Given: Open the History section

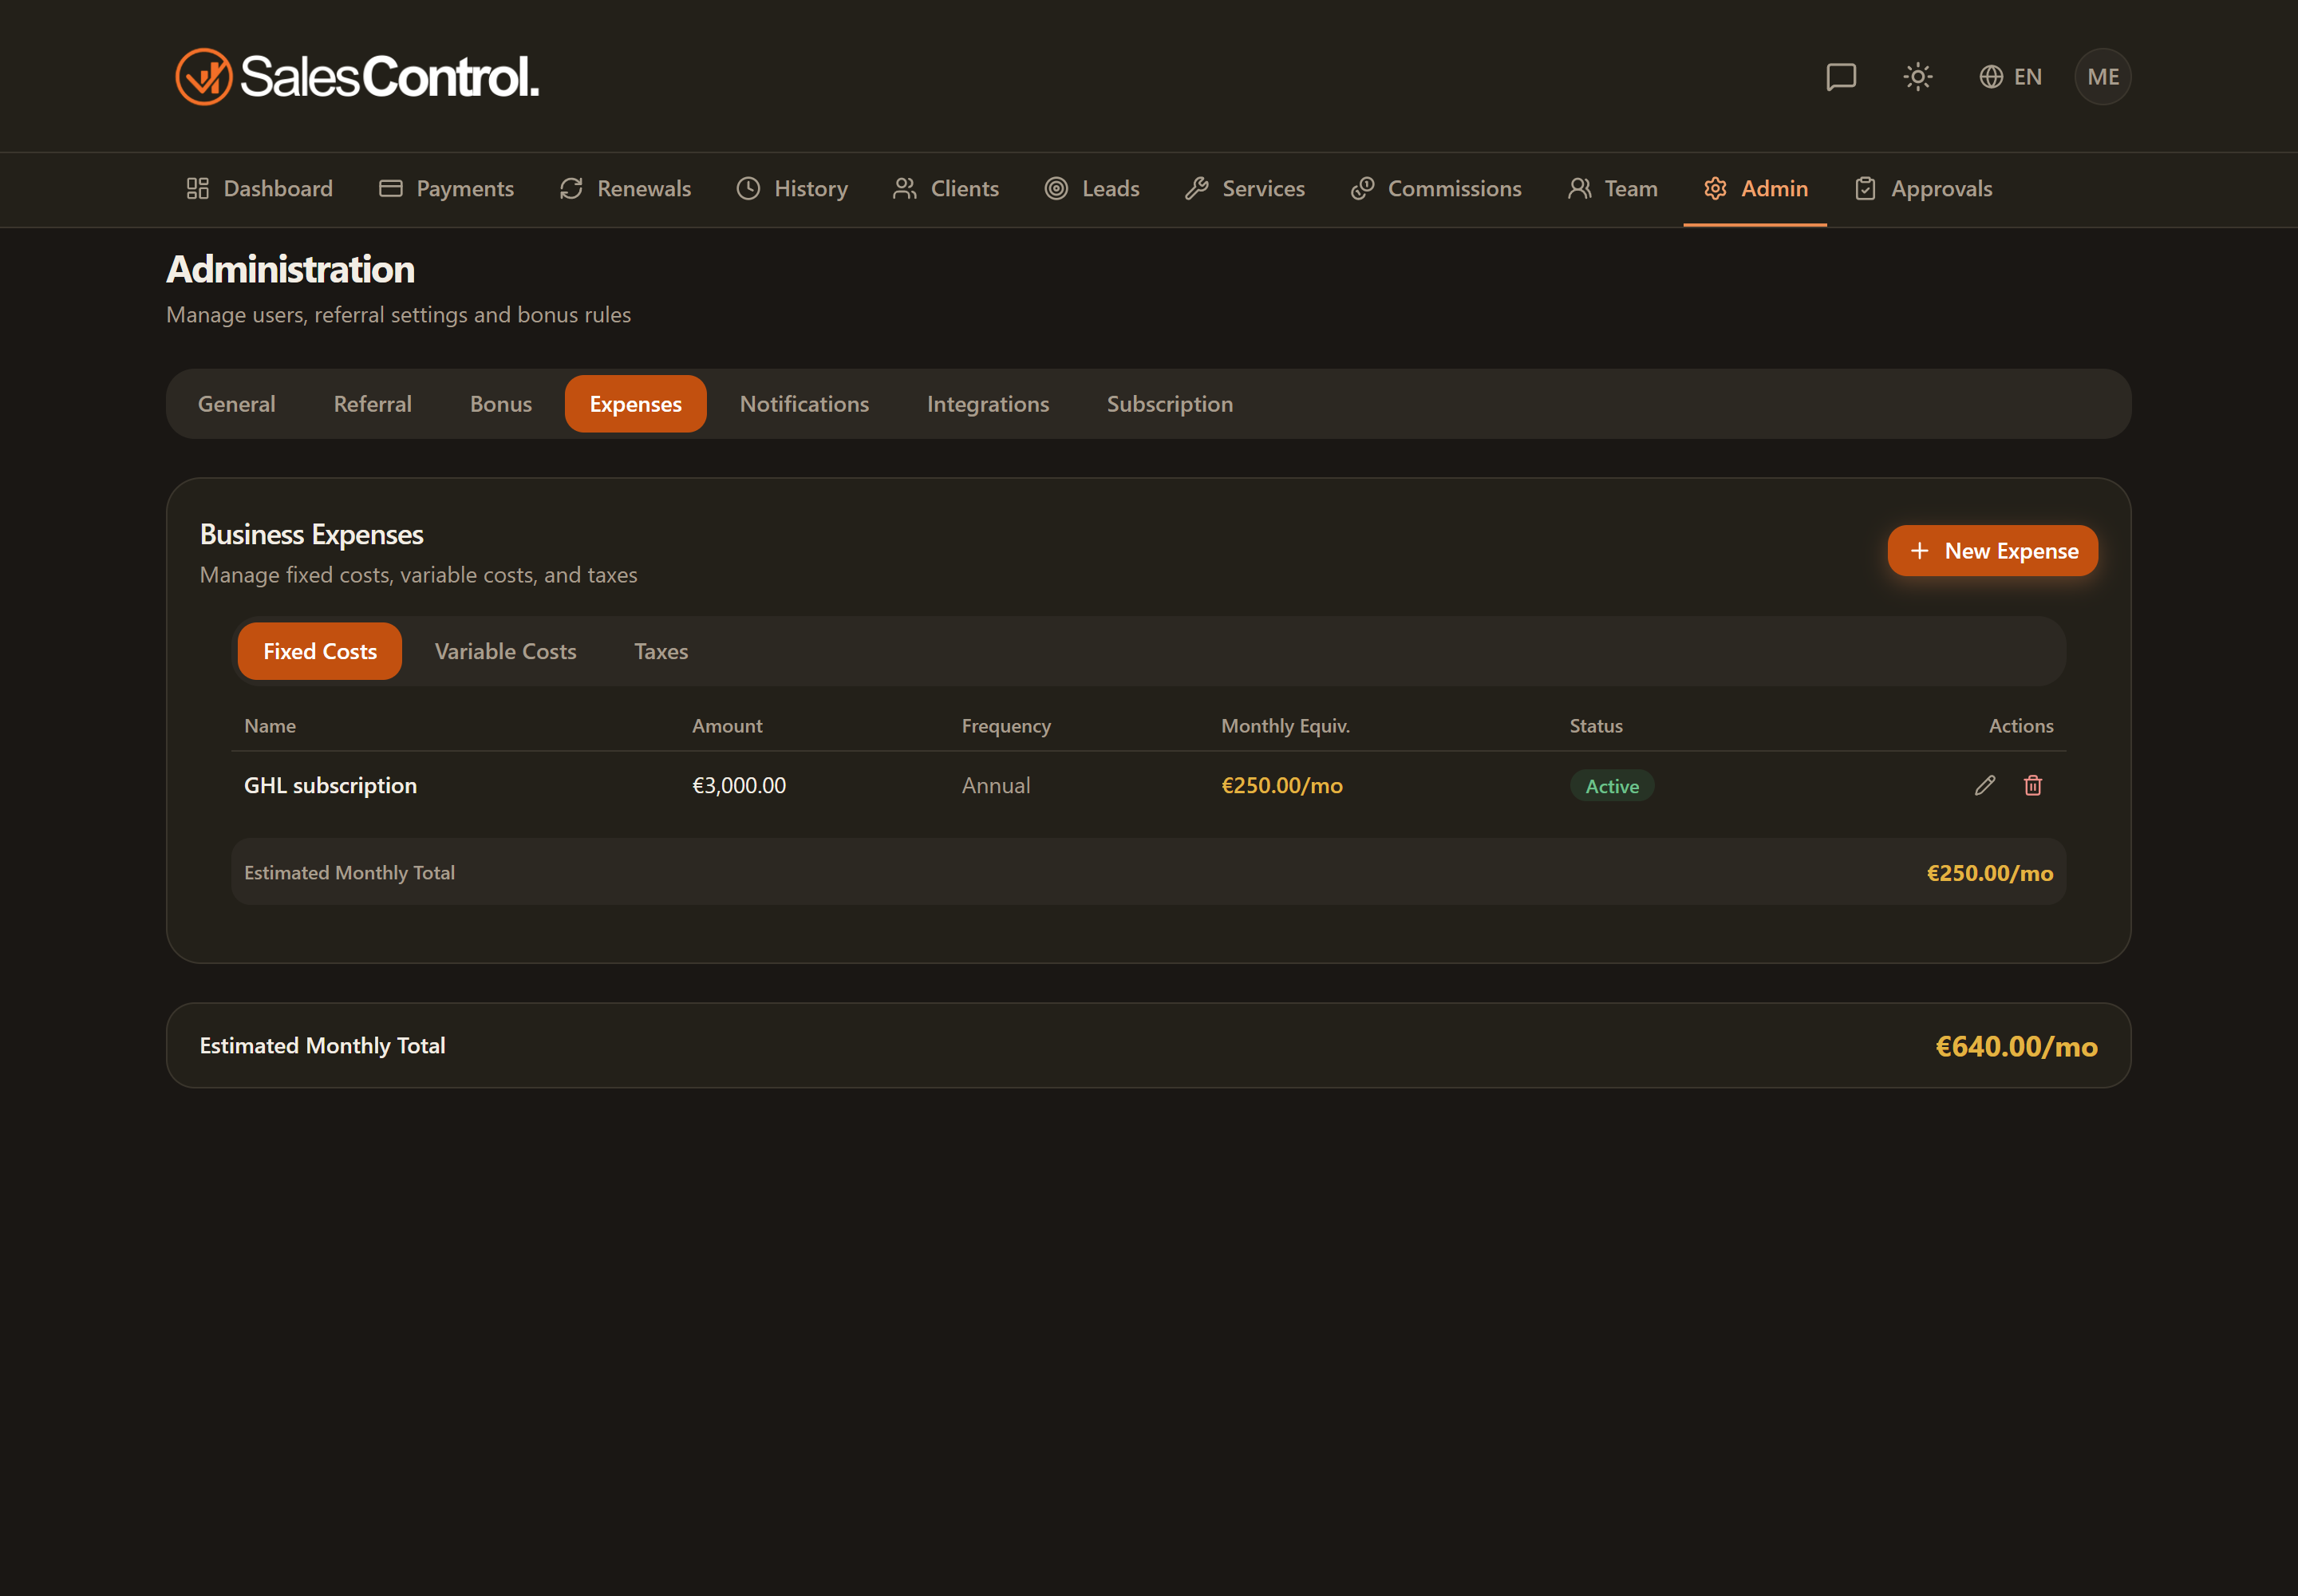Looking at the screenshot, I should tap(792, 188).
